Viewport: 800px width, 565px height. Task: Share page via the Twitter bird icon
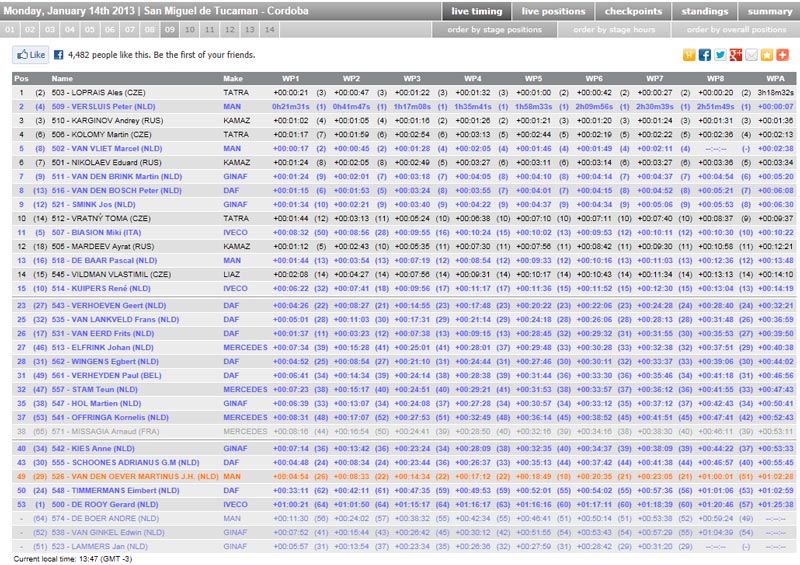[720, 55]
